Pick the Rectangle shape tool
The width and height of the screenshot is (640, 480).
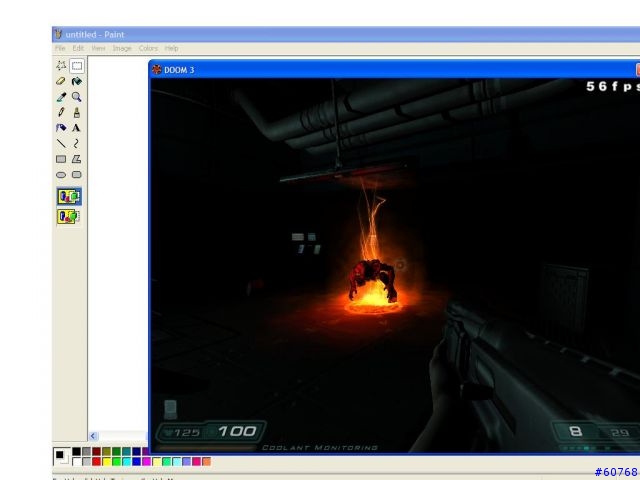tap(61, 159)
